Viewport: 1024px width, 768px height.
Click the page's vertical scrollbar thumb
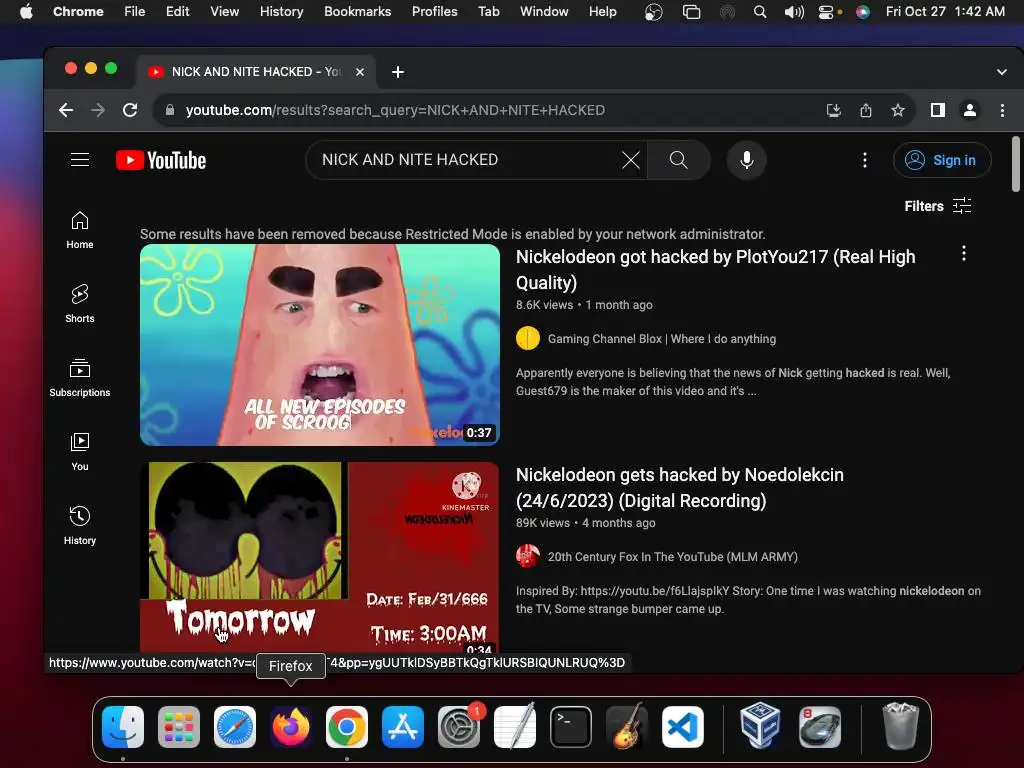(x=1016, y=164)
